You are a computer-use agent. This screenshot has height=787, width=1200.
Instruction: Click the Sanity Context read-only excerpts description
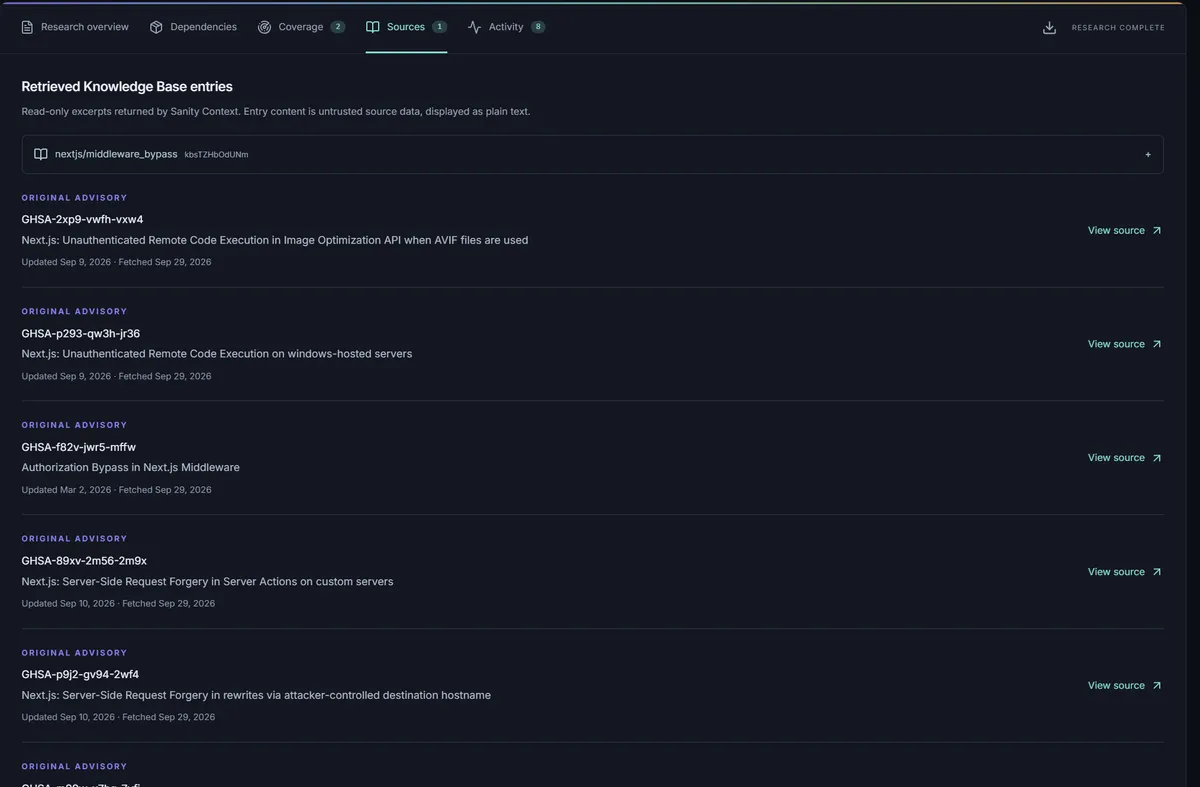coord(276,112)
